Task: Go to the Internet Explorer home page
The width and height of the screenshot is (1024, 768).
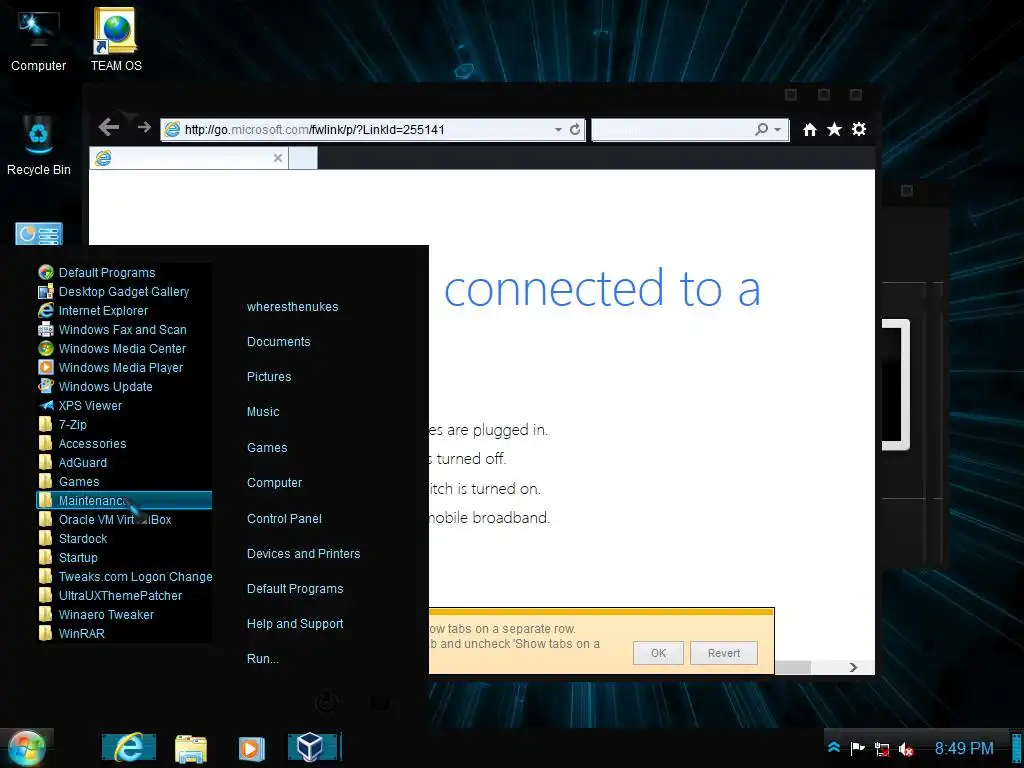Action: click(810, 129)
